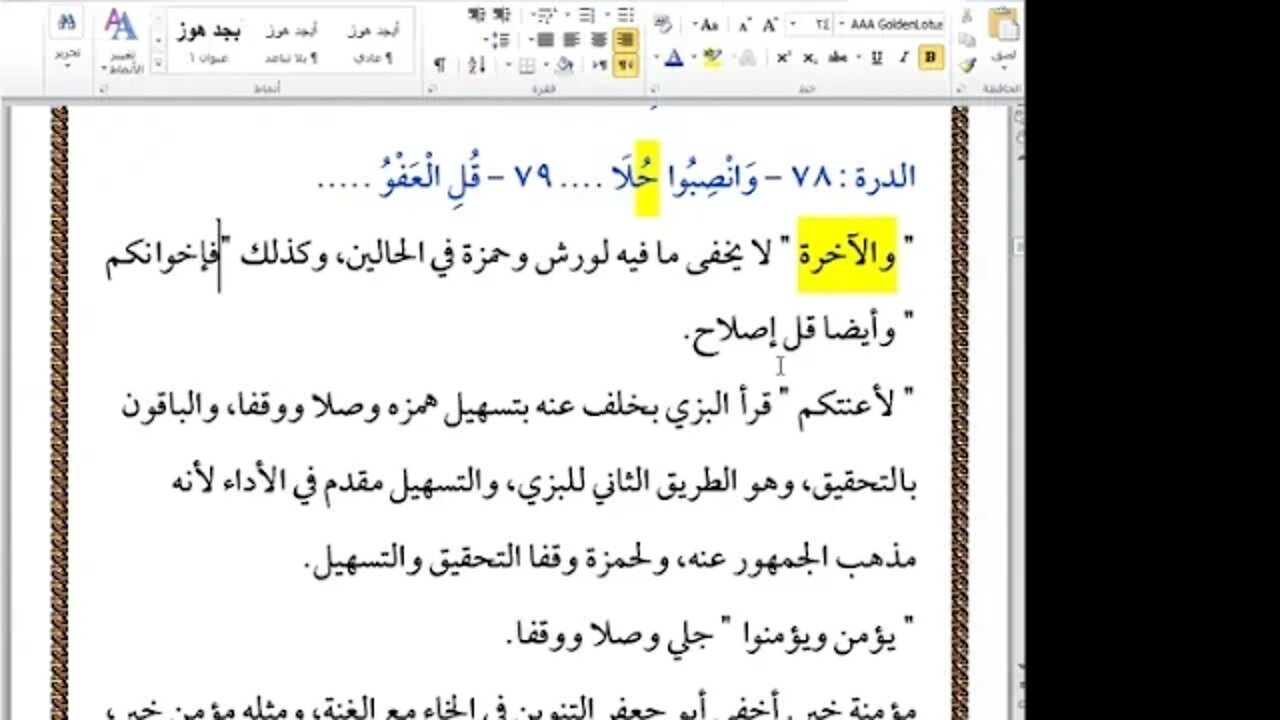The image size is (1280, 720).
Task: Click the word الدرة in blue heading
Action: tap(886, 178)
